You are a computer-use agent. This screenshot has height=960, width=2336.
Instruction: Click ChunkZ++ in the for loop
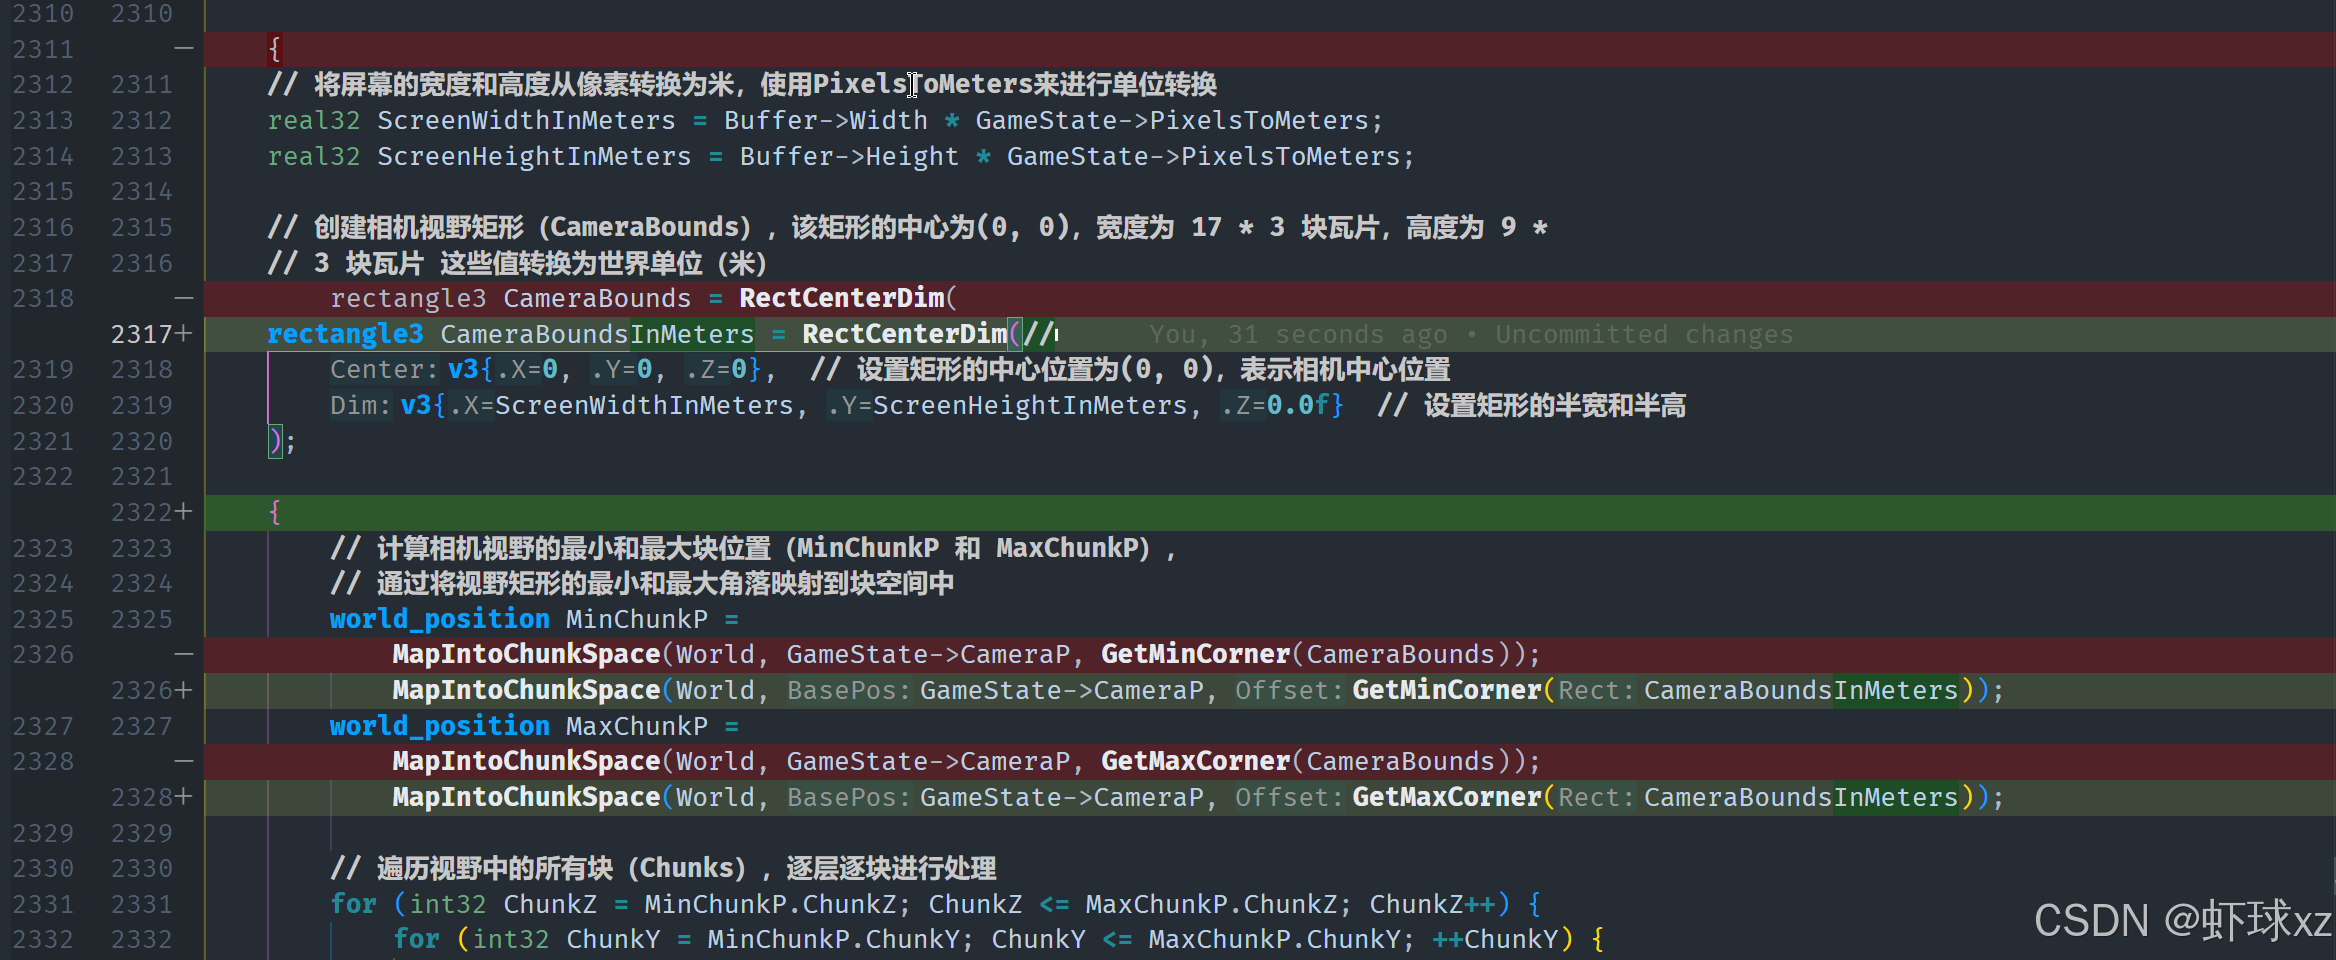(1432, 904)
